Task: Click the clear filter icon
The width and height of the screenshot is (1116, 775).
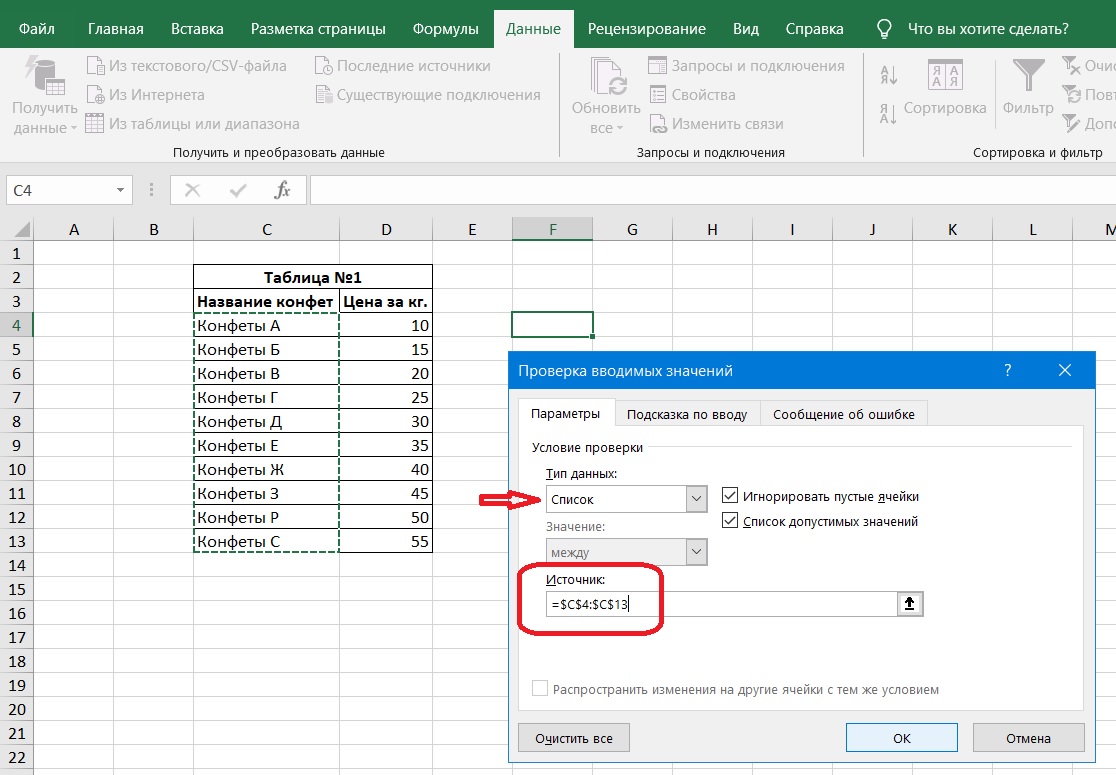Action: pyautogui.click(x=1071, y=65)
